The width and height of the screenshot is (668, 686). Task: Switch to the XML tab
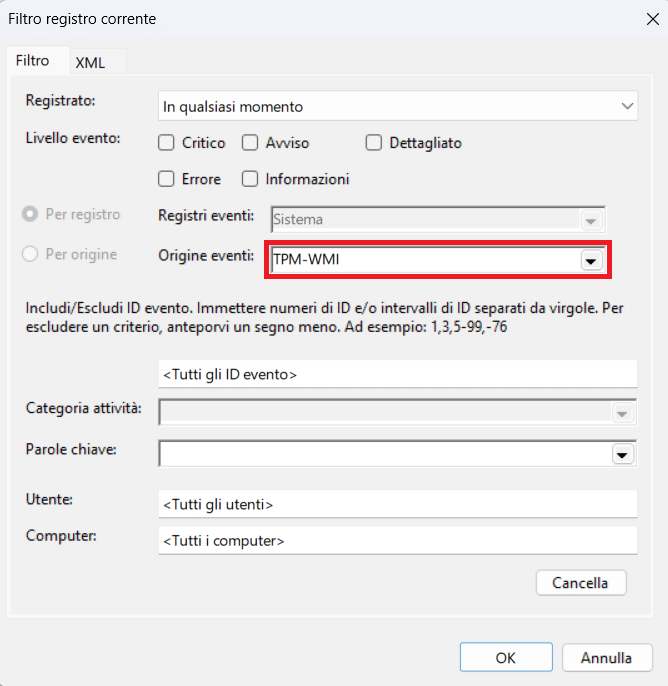(x=90, y=62)
